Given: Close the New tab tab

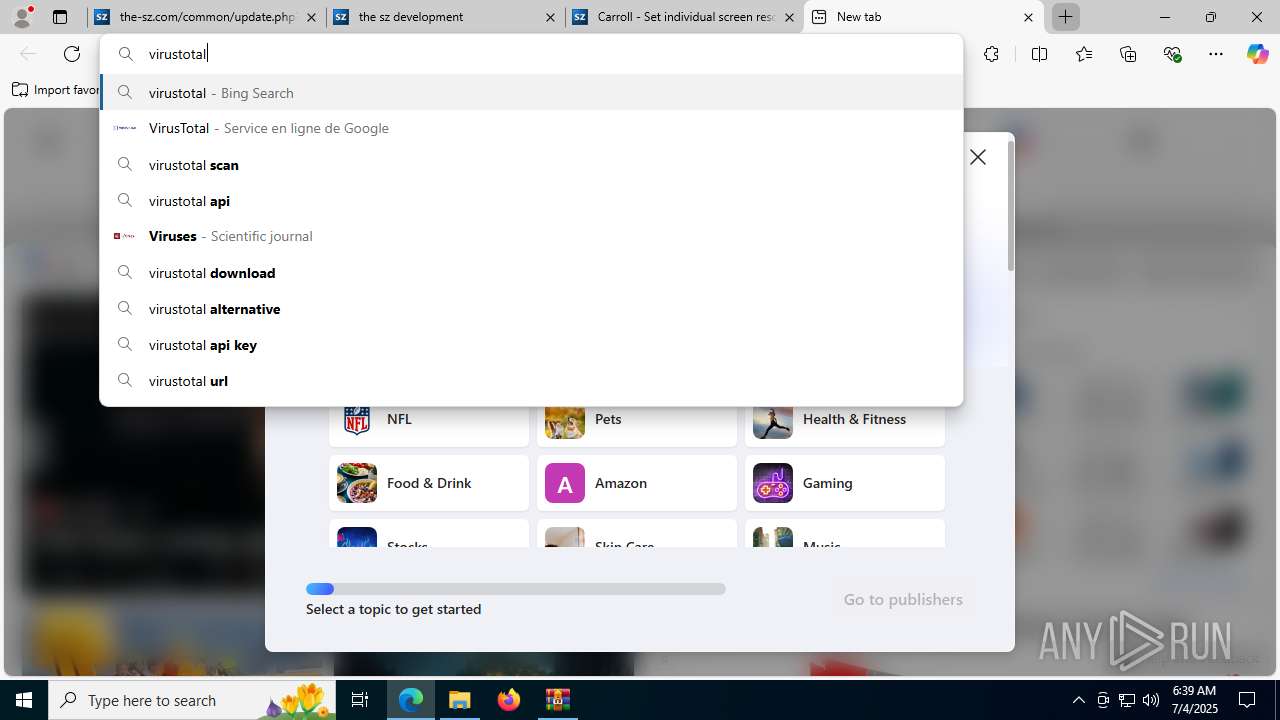Looking at the screenshot, I should click(x=1028, y=17).
